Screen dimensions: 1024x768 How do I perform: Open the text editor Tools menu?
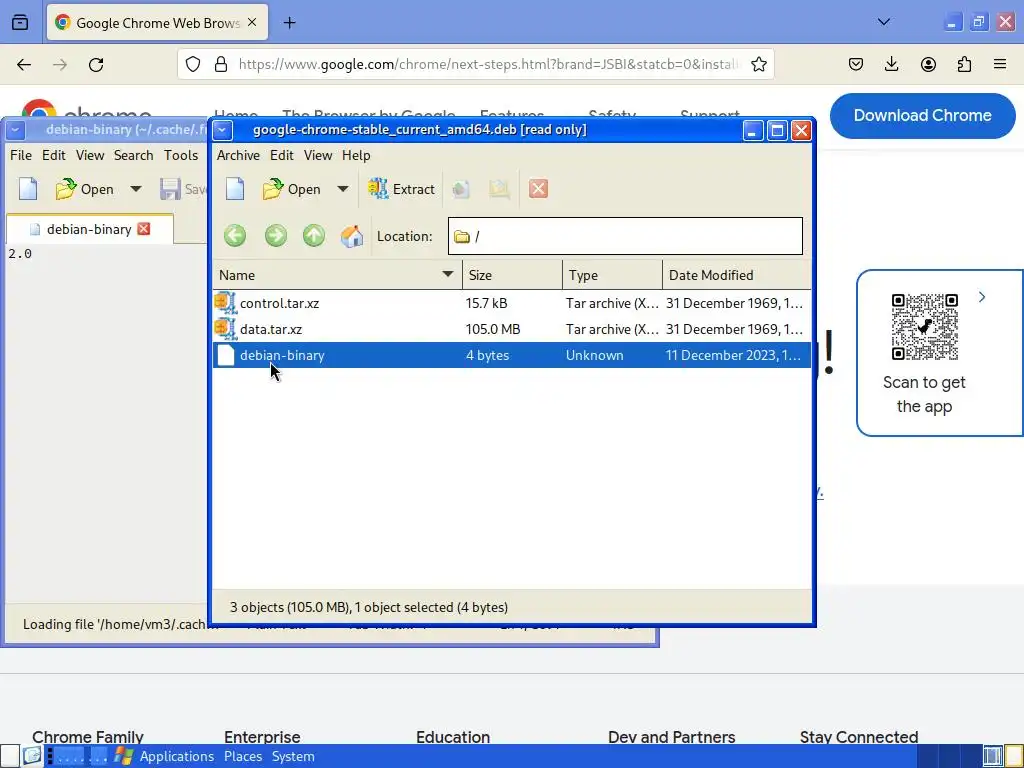[x=181, y=155]
